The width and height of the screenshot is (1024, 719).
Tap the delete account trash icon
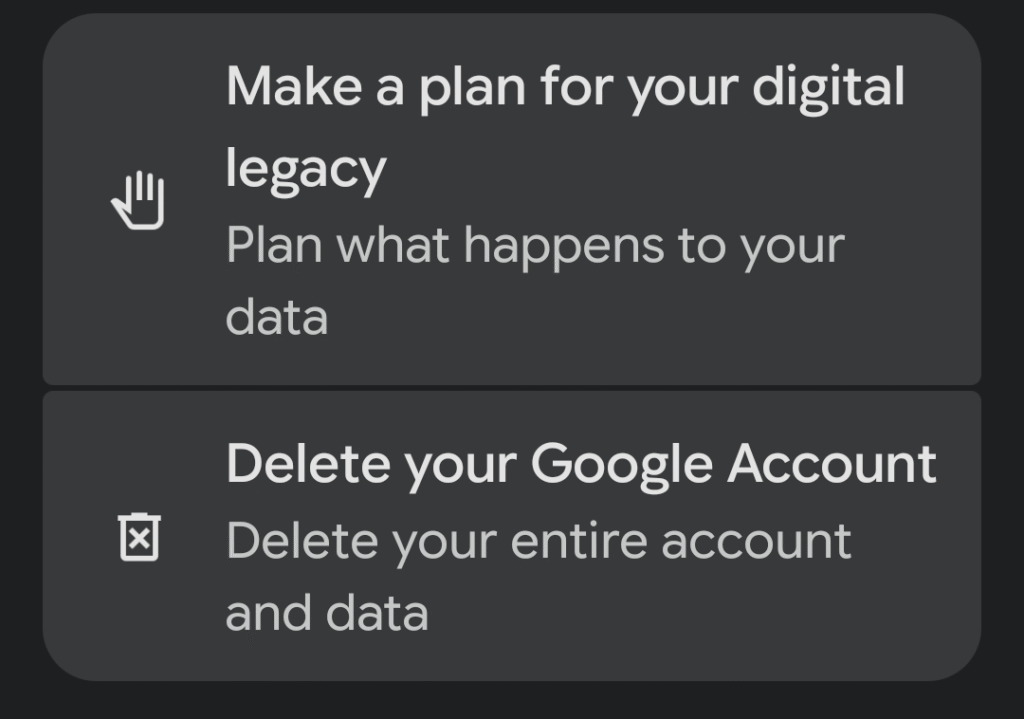coord(139,536)
